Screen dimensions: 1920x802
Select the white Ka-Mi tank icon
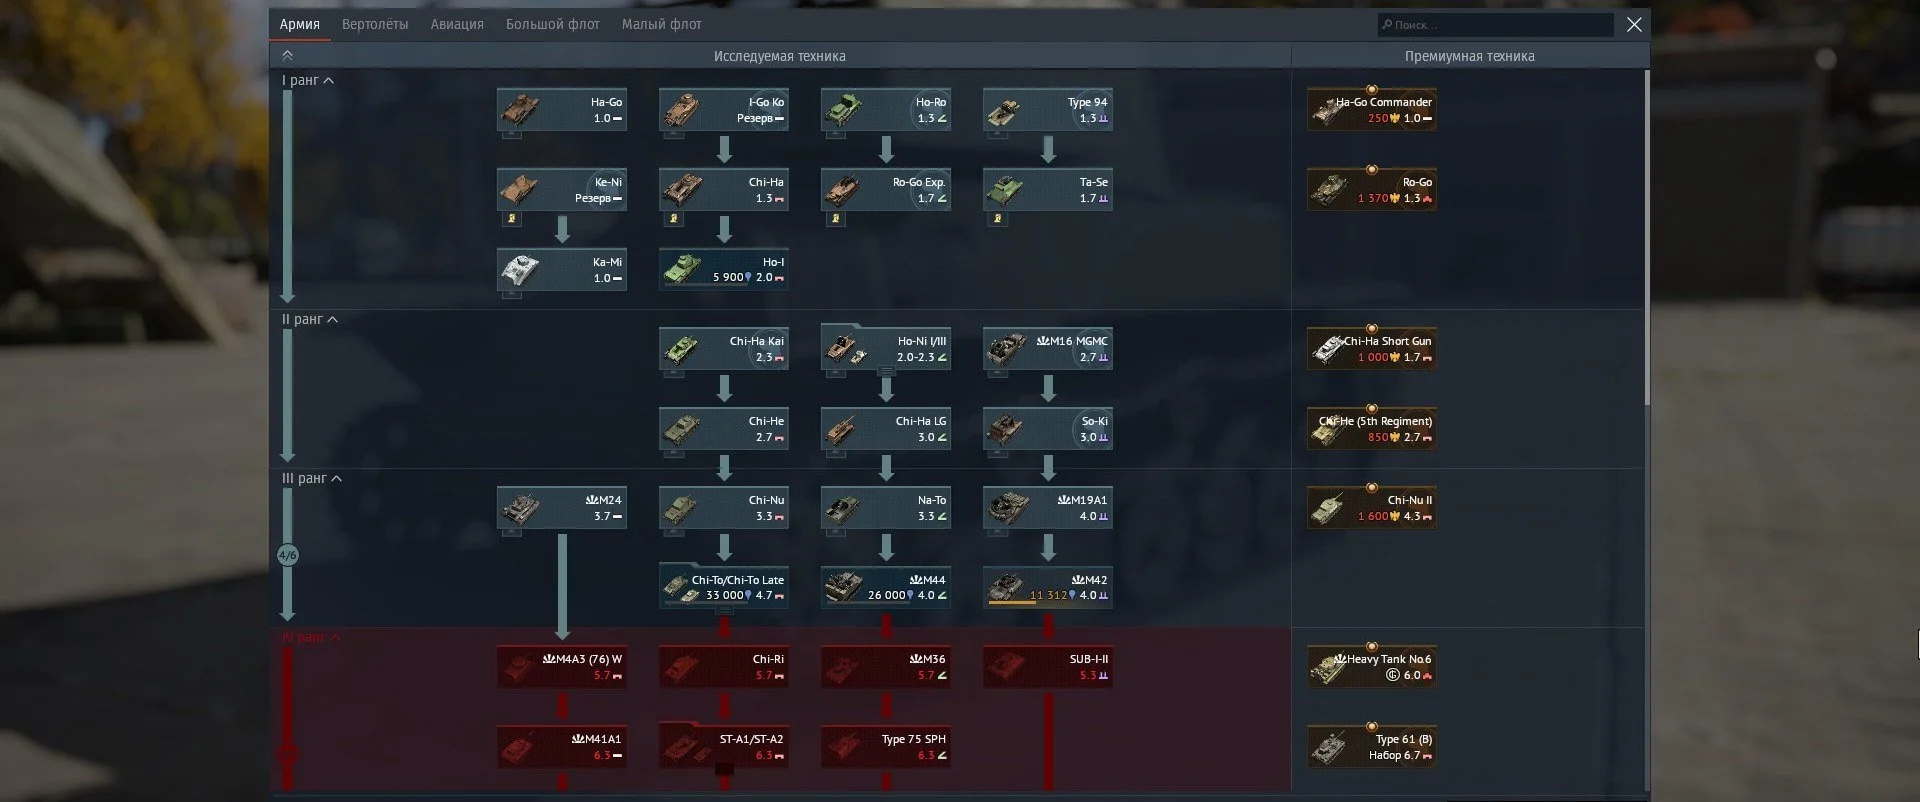pos(520,269)
